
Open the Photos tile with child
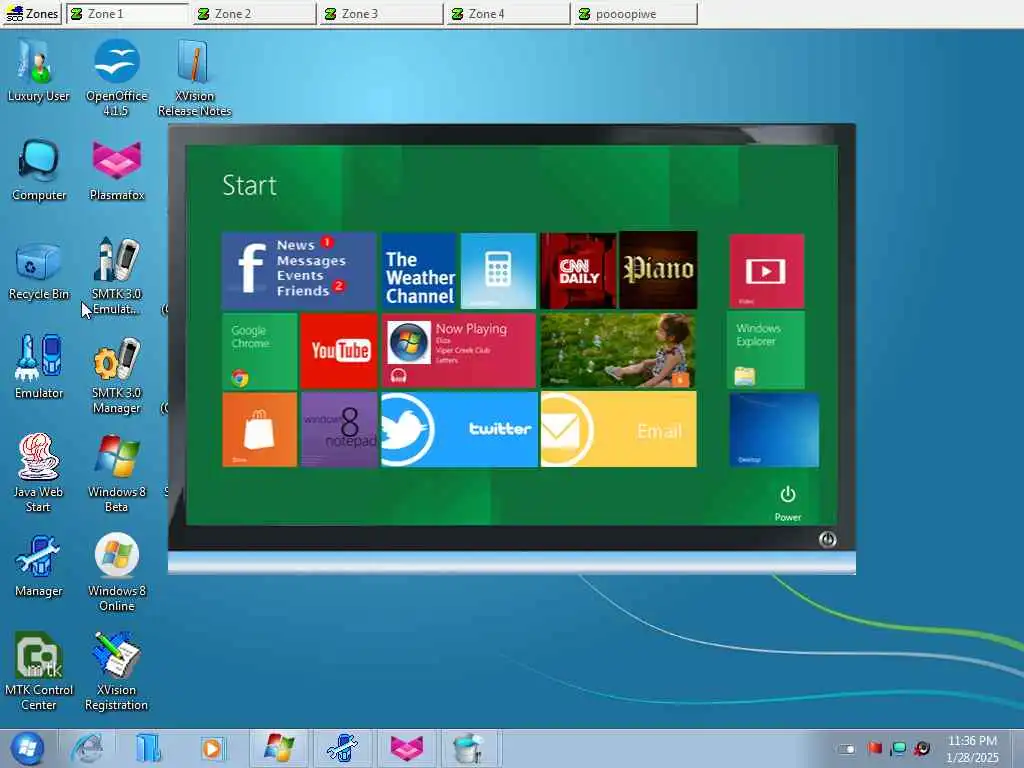click(x=618, y=351)
